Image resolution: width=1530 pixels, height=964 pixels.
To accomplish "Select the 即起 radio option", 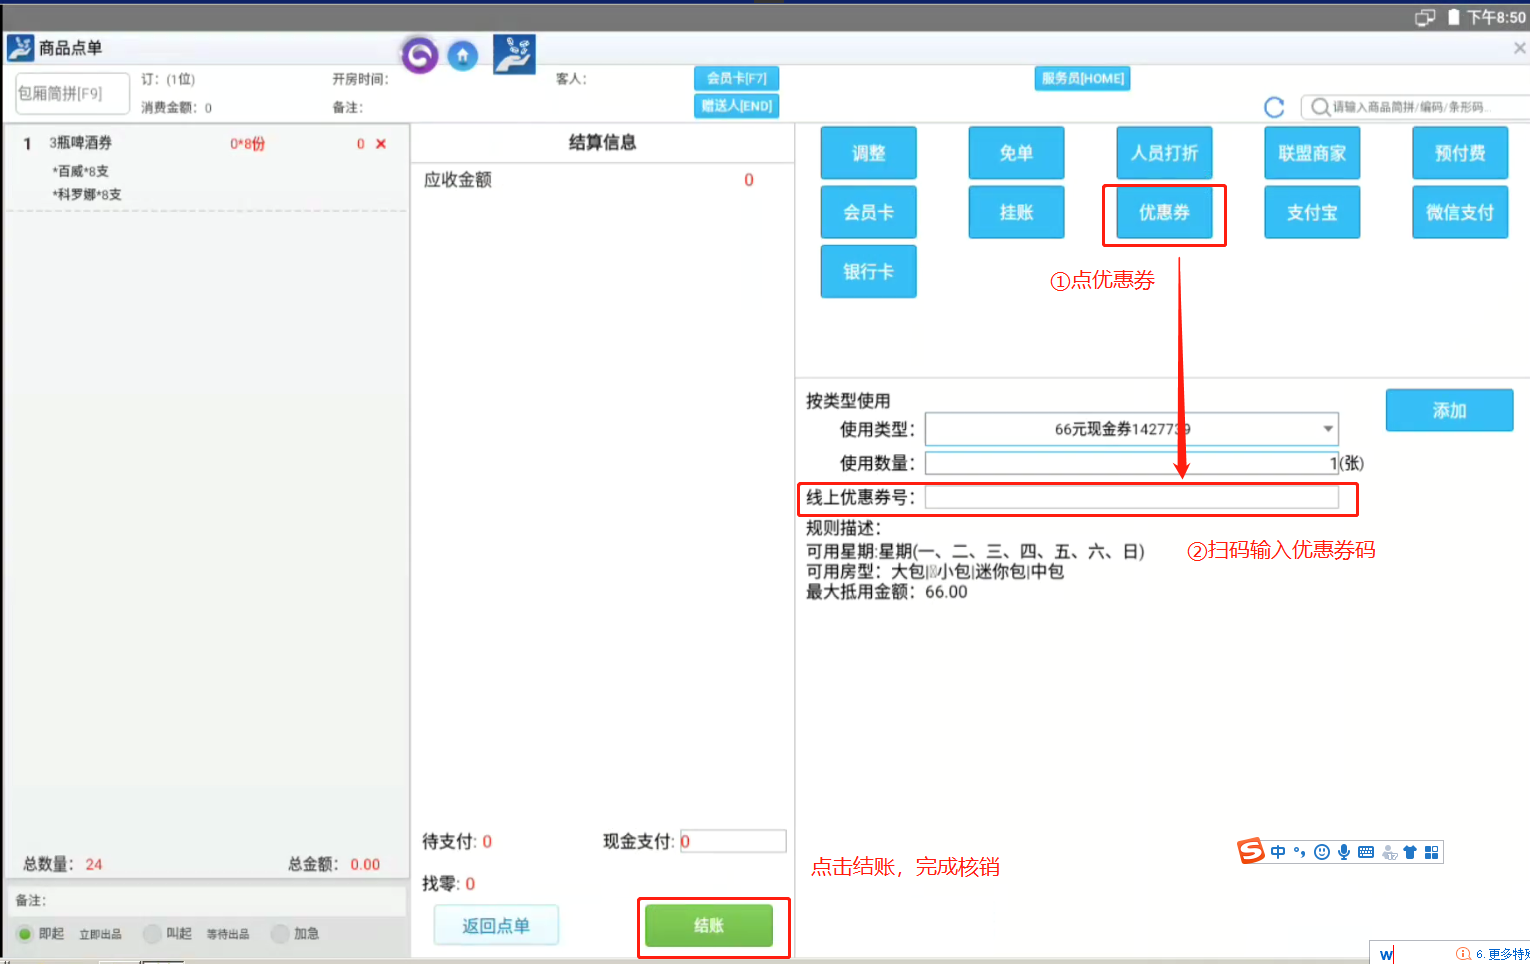I will point(25,933).
